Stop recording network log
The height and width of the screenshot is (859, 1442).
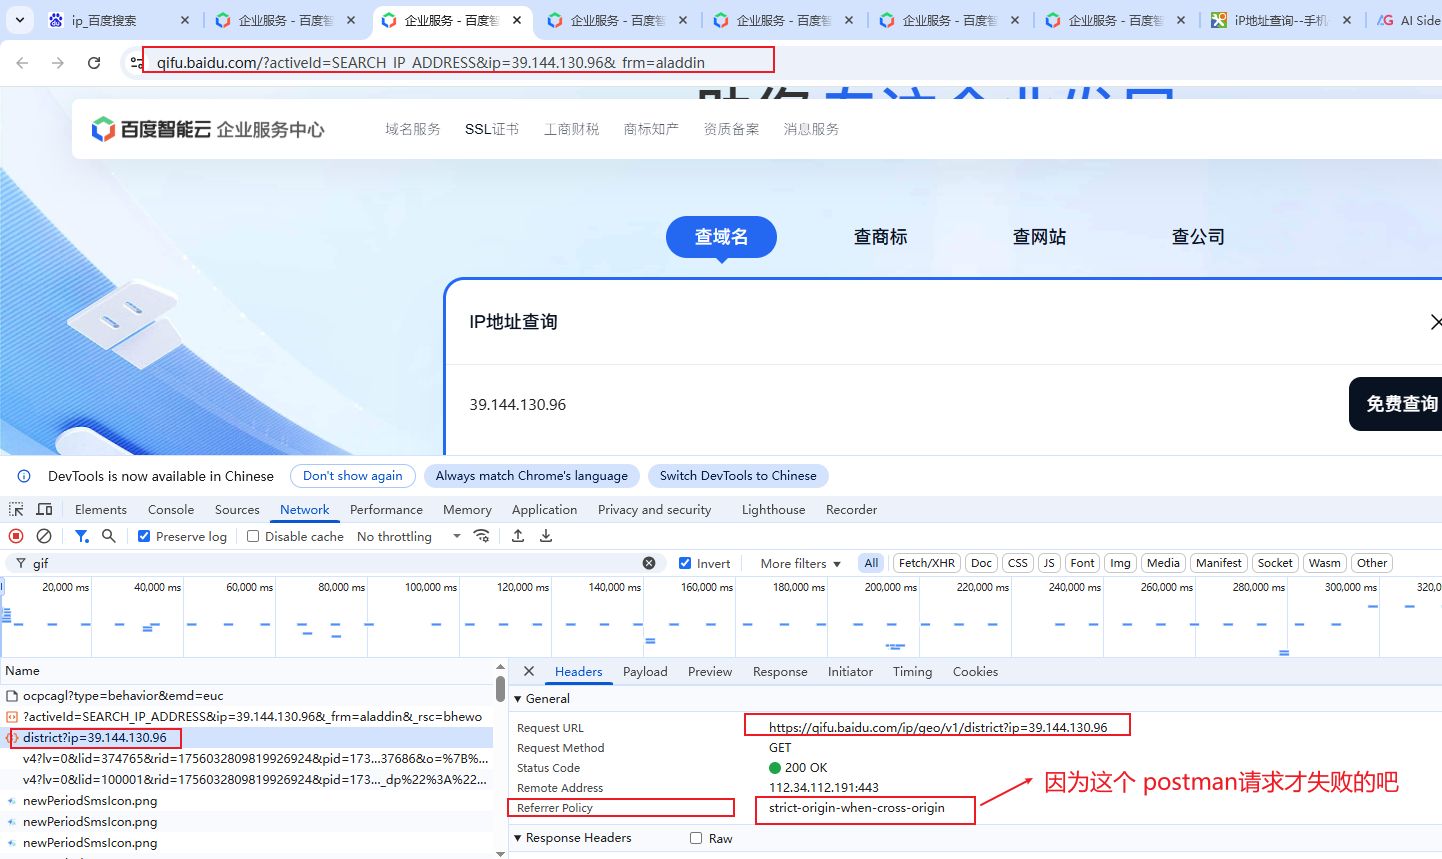(16, 536)
